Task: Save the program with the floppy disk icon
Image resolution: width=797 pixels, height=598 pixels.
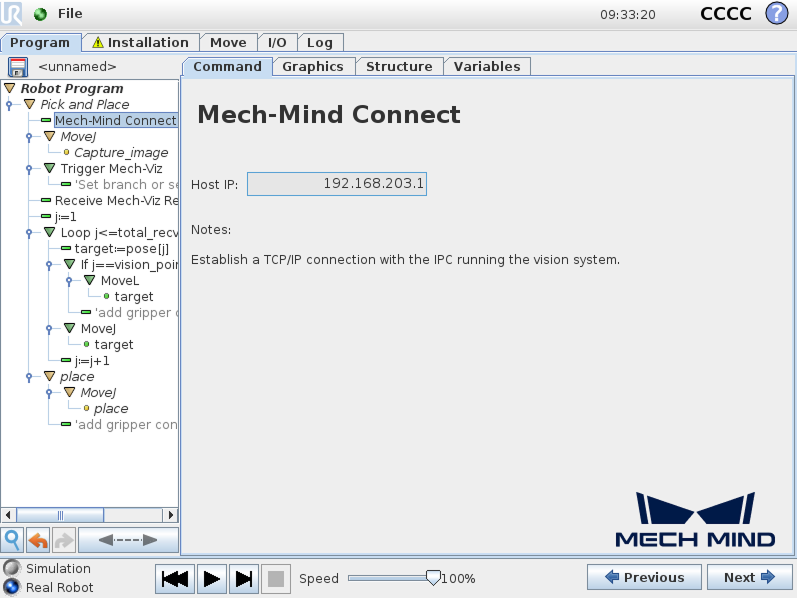Action: 18,67
